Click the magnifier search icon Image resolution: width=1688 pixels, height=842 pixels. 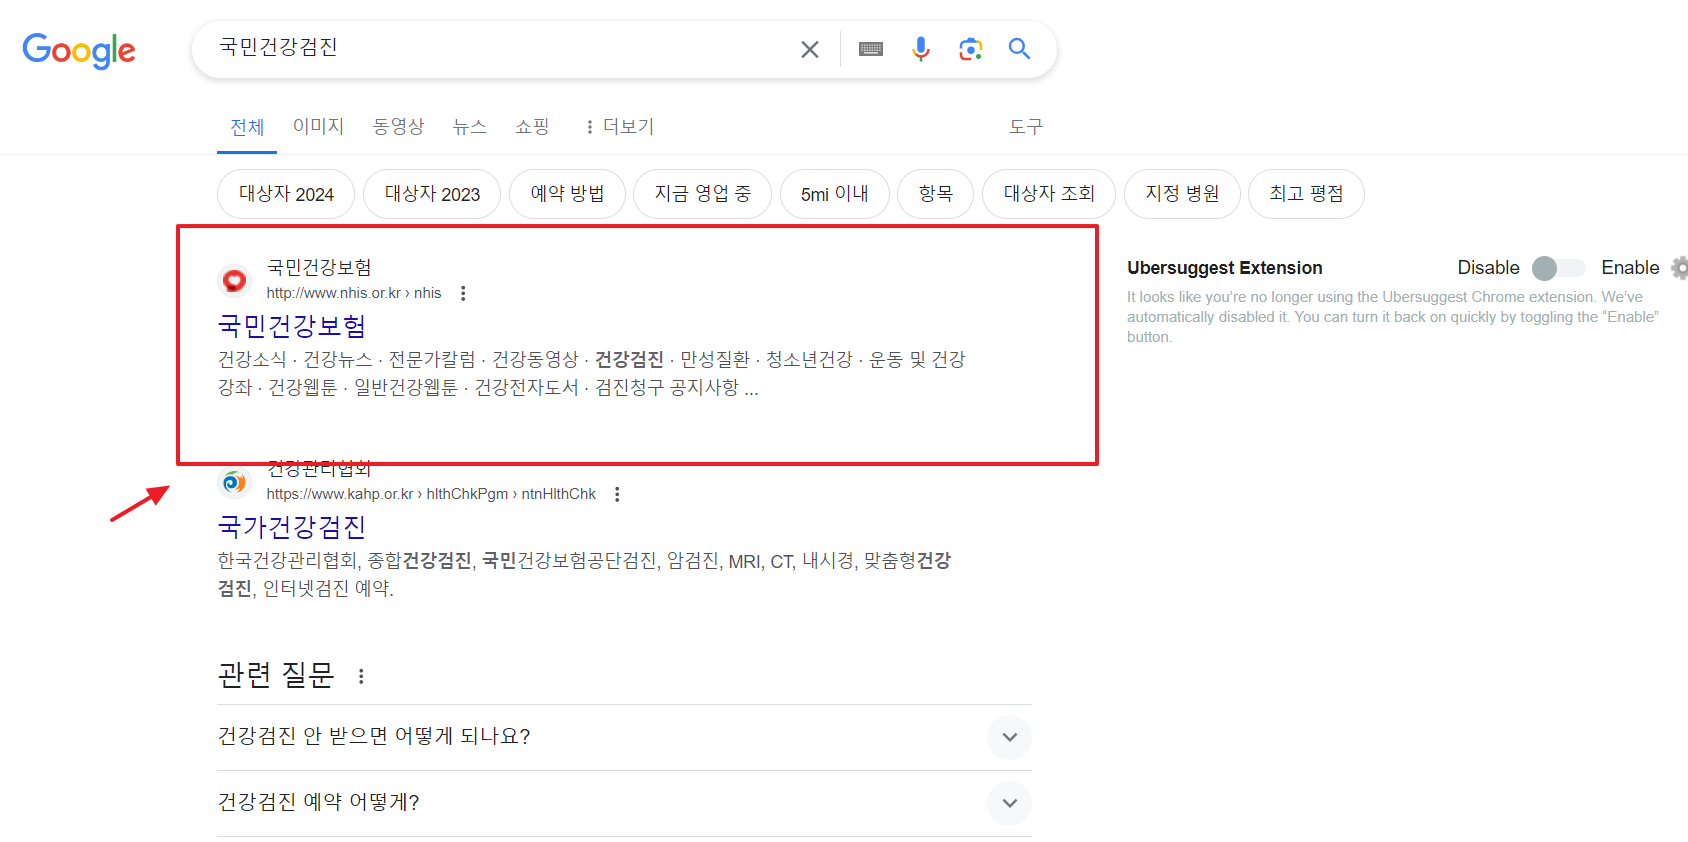coord(1019,48)
